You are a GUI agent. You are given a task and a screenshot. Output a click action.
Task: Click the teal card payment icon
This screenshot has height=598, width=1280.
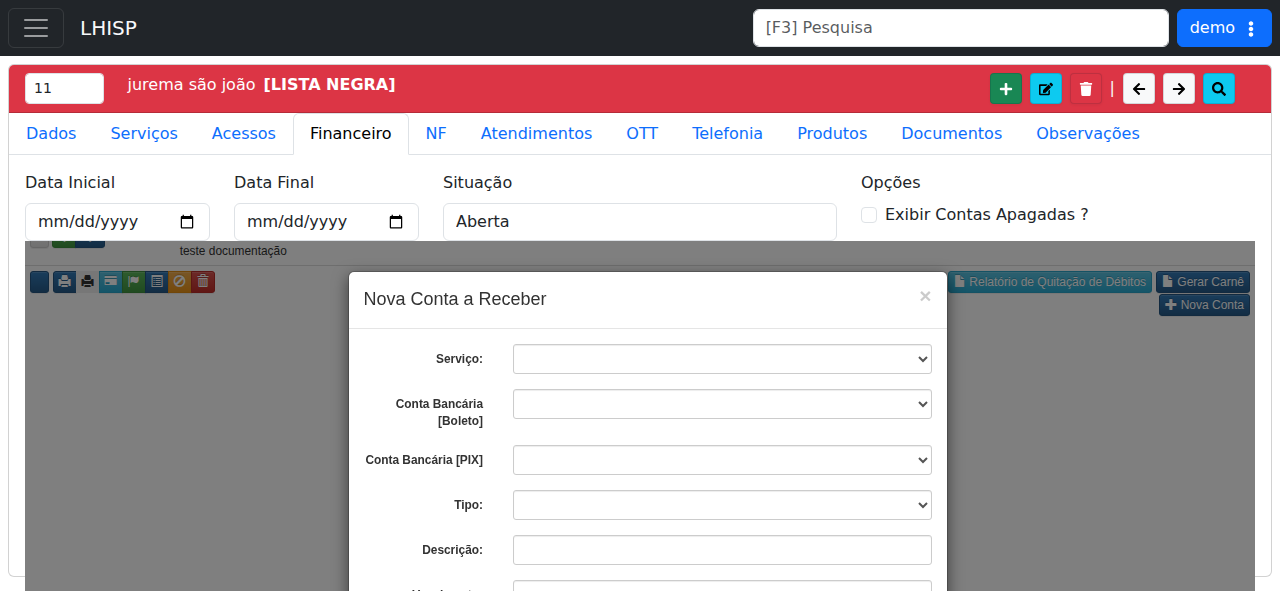(x=110, y=282)
